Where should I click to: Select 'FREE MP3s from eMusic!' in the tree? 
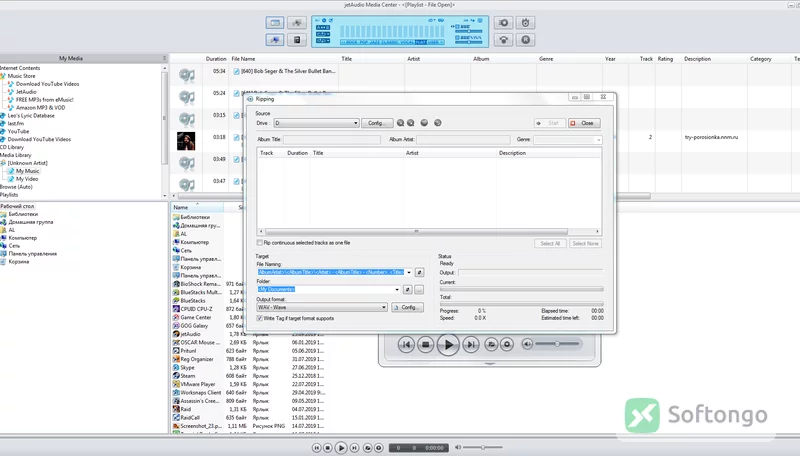(44, 100)
